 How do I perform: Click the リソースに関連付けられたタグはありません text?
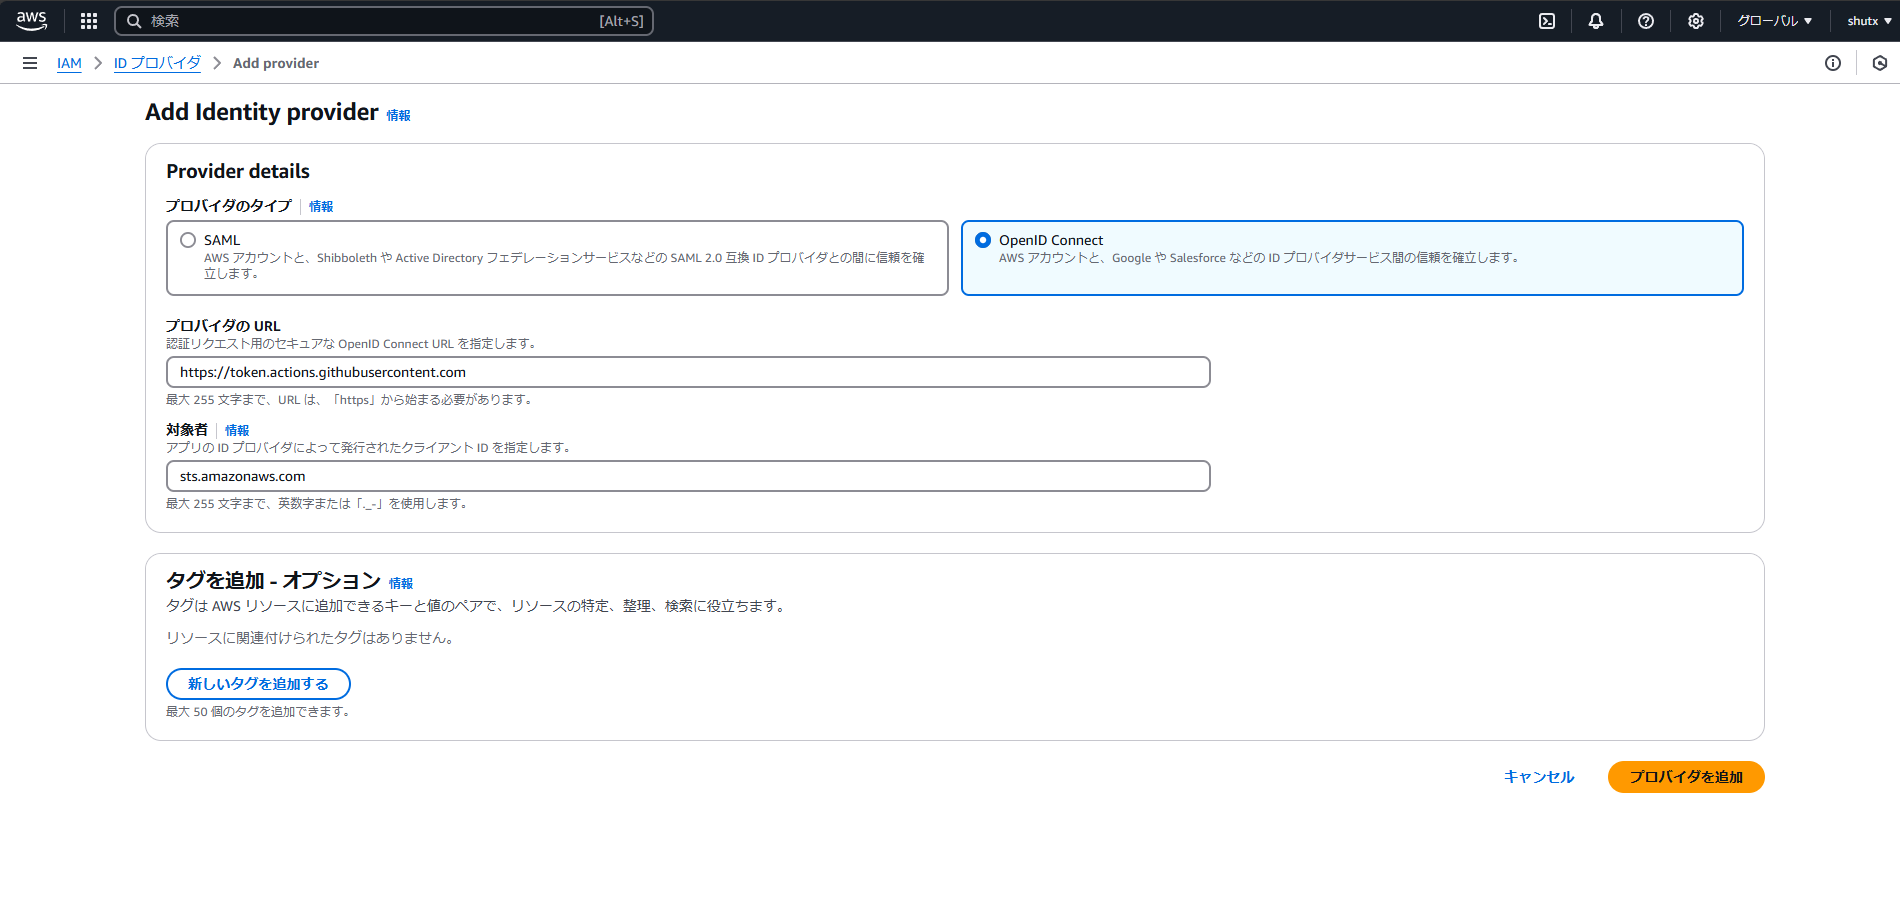pyautogui.click(x=313, y=638)
